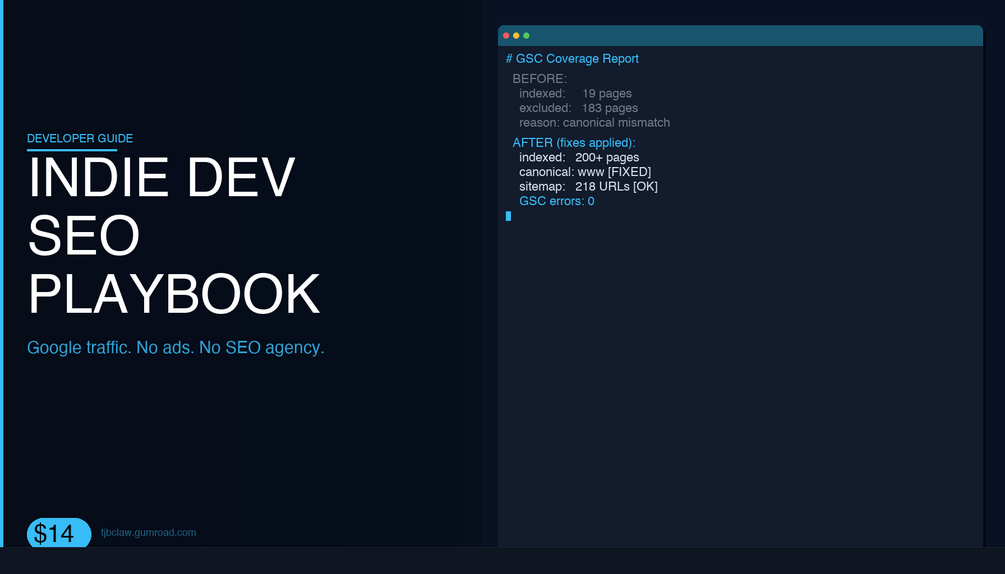Click the 'AFTER (fixes applied):' line
This screenshot has width=1005, height=574.
[574, 143]
